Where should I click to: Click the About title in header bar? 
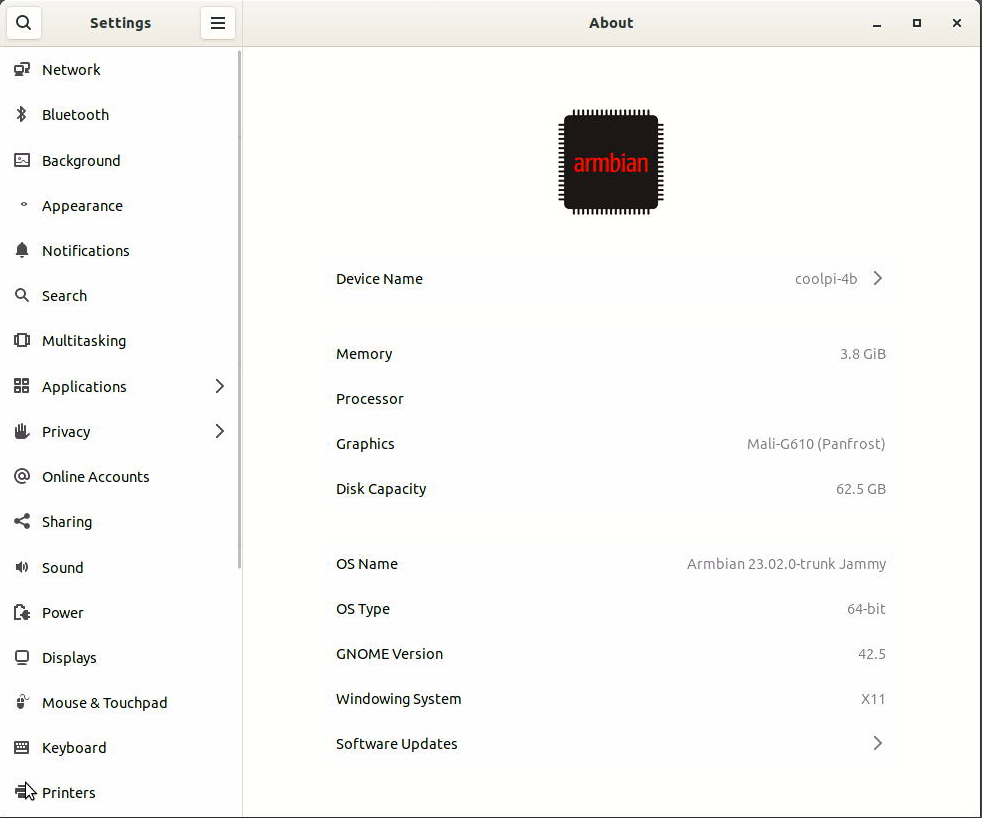tap(611, 23)
